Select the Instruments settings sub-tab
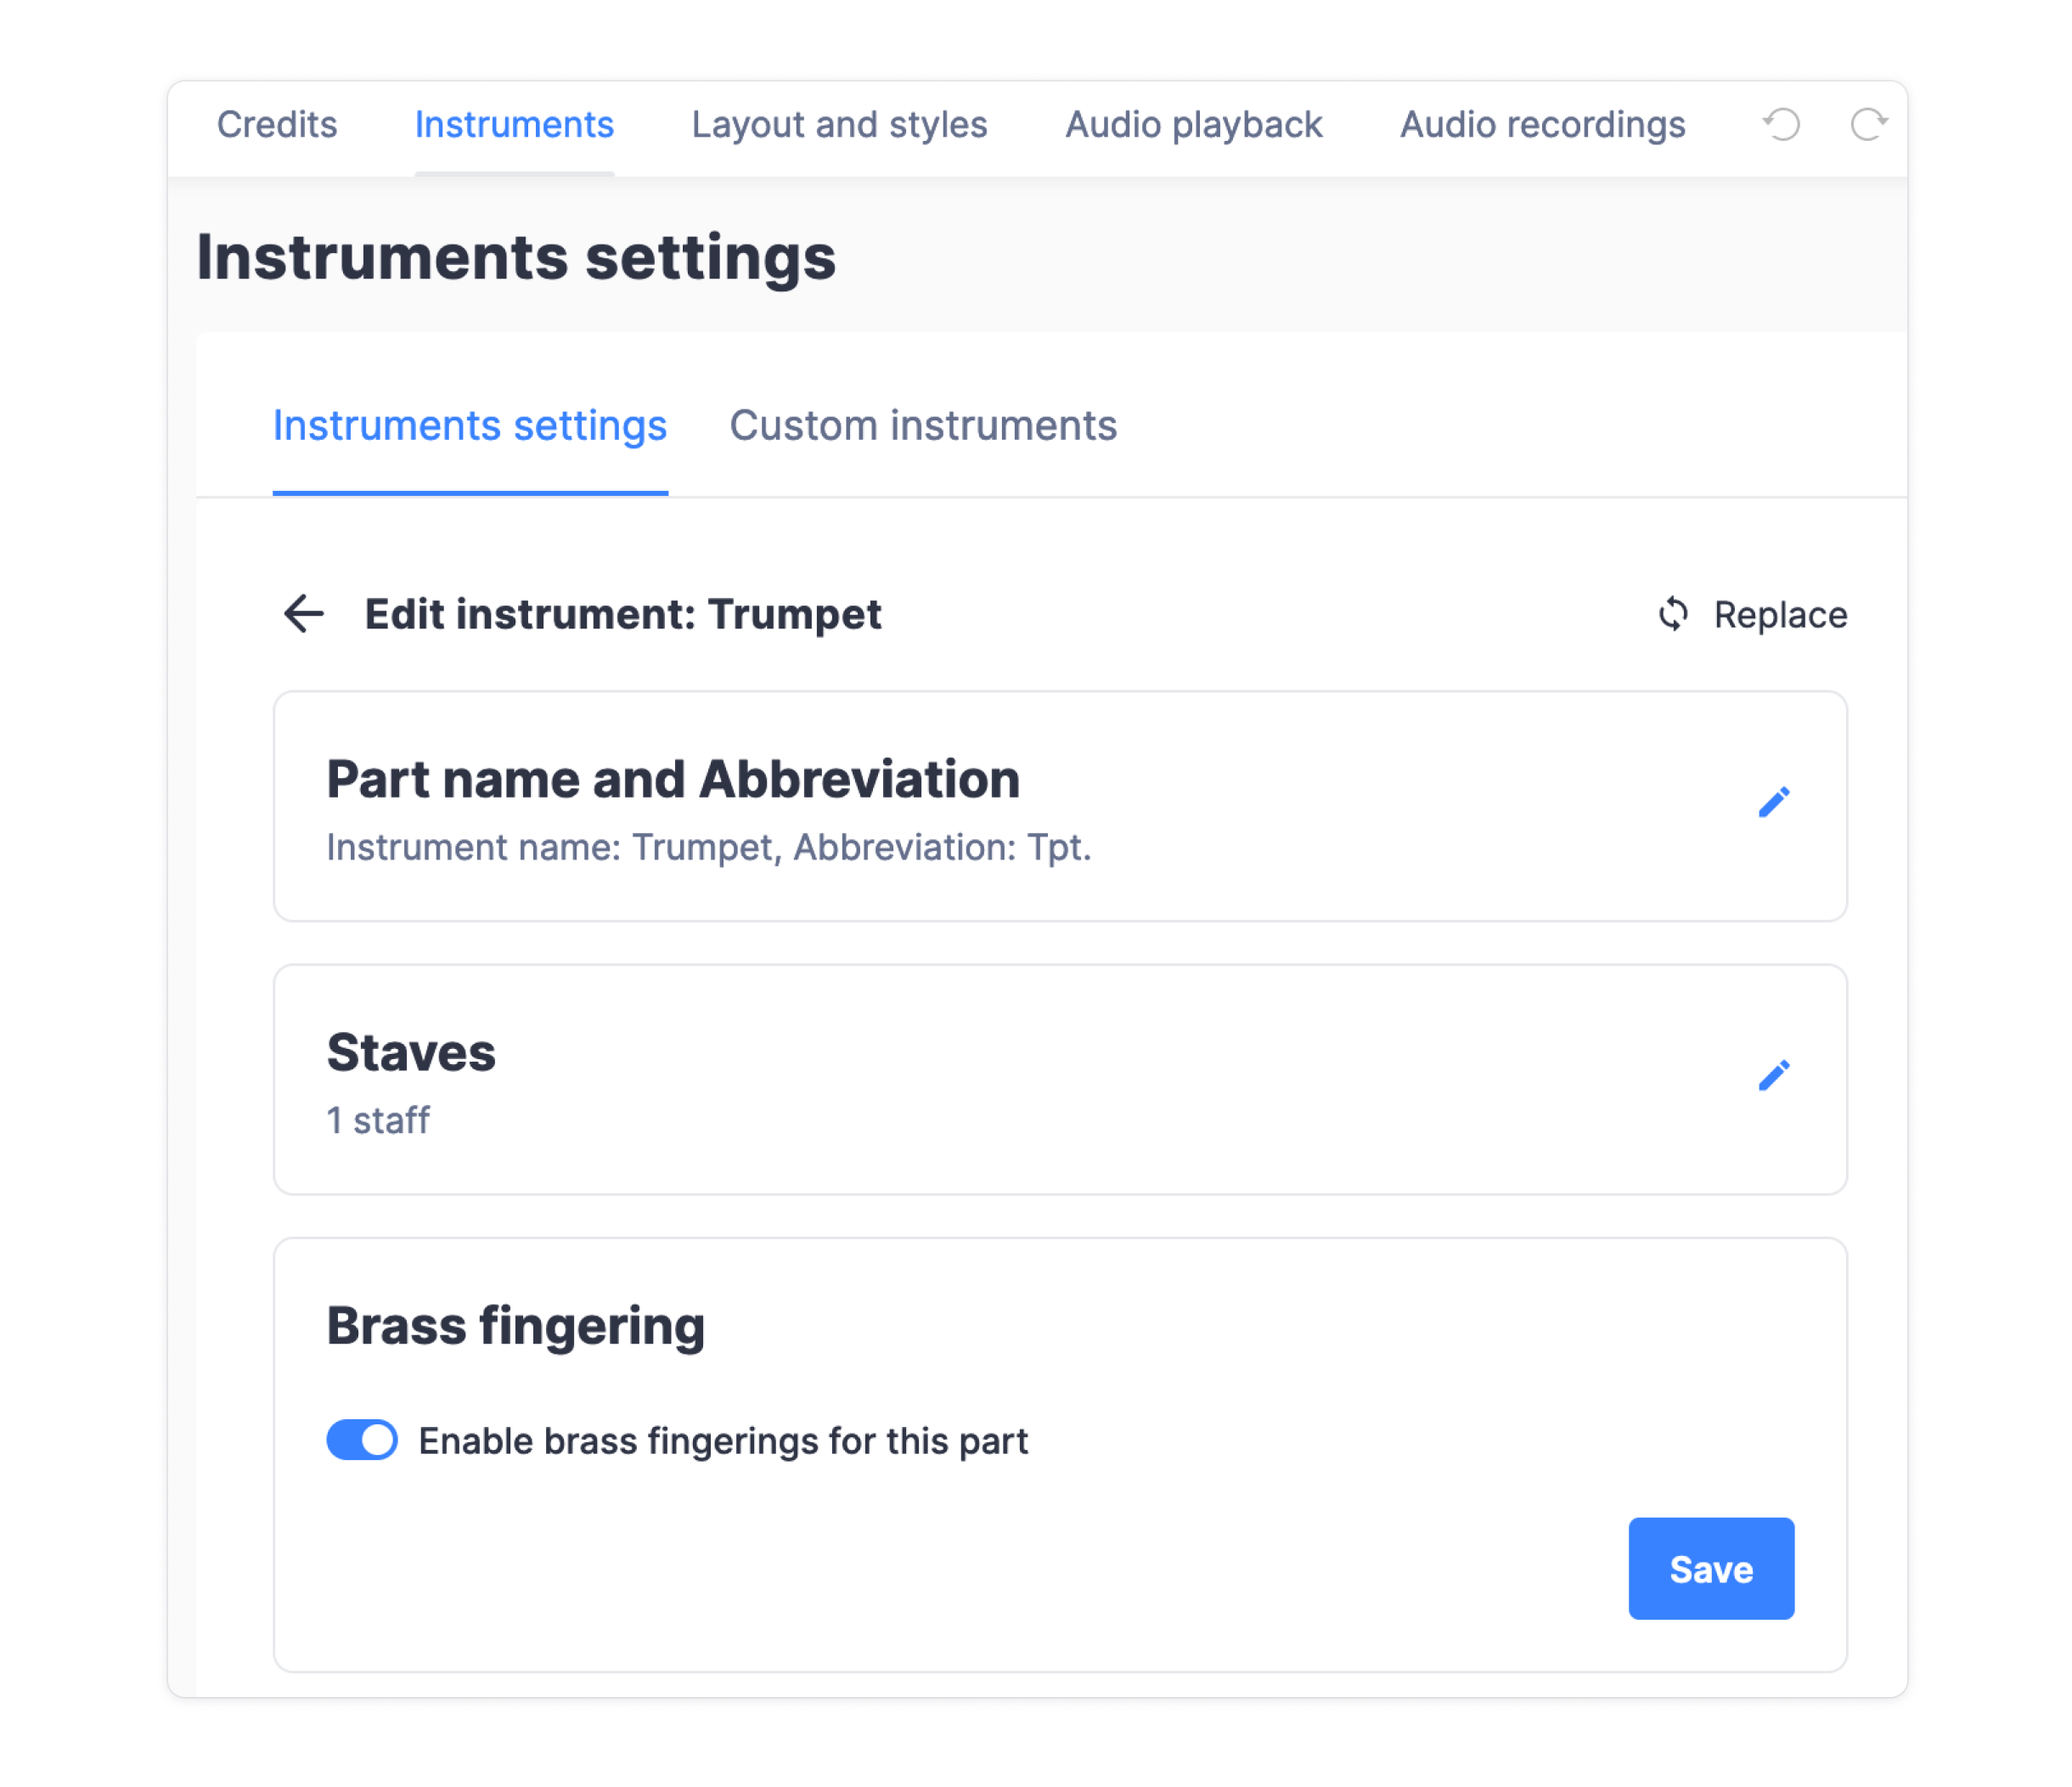Image resolution: width=2072 pixels, height=1787 pixels. tap(470, 426)
